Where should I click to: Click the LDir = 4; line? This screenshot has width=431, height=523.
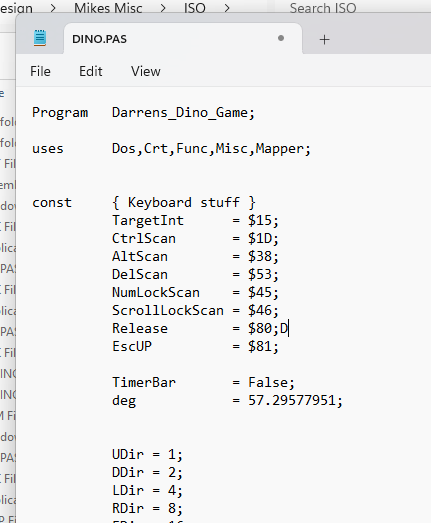click(x=147, y=491)
